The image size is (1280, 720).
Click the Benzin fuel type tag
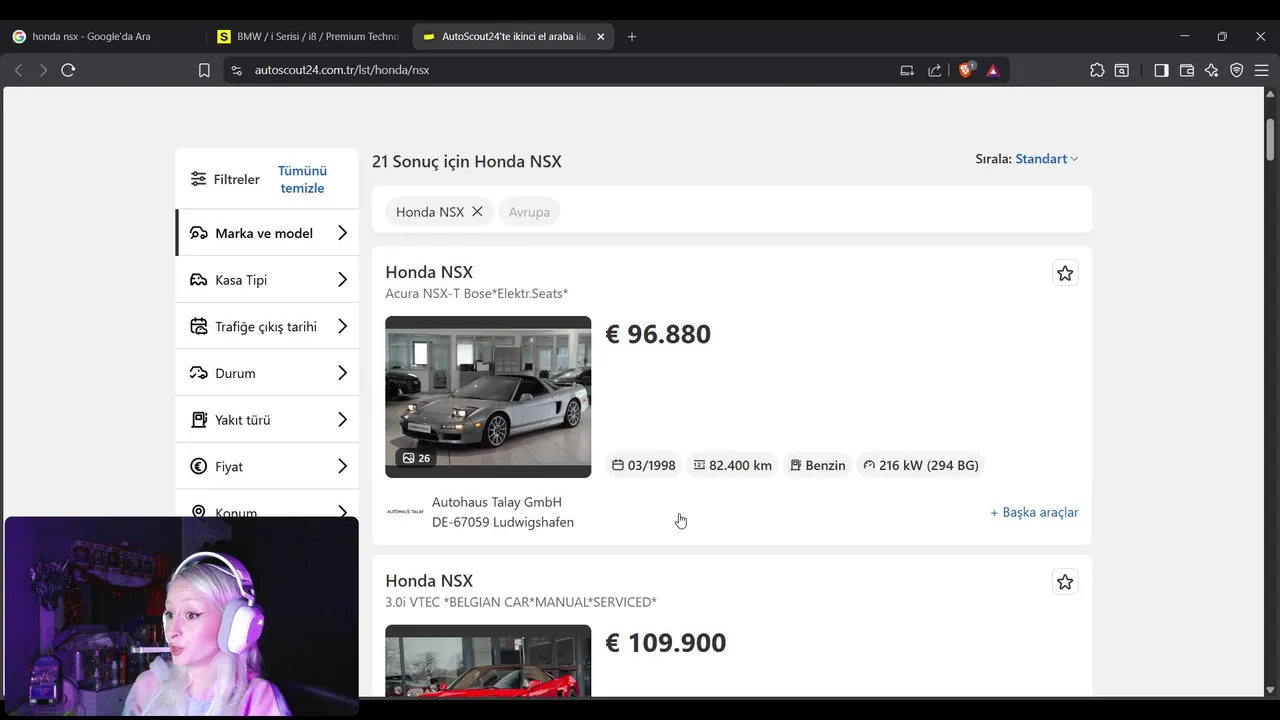tap(817, 465)
